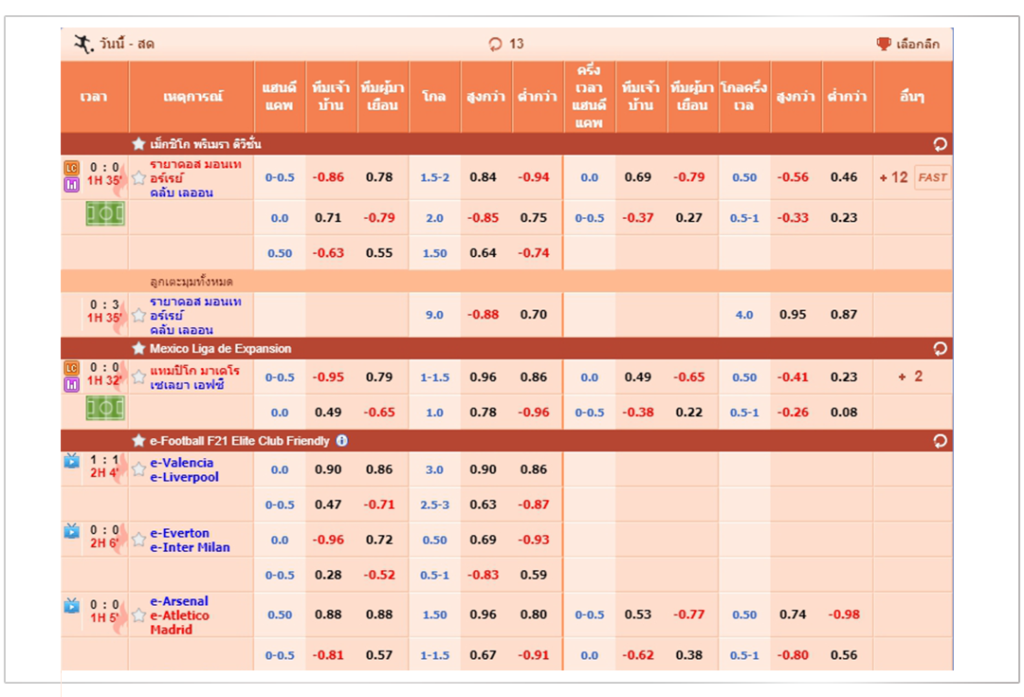Open the แทมปิโก มาเดโร team link
1024x697 pixels.
pos(195,370)
